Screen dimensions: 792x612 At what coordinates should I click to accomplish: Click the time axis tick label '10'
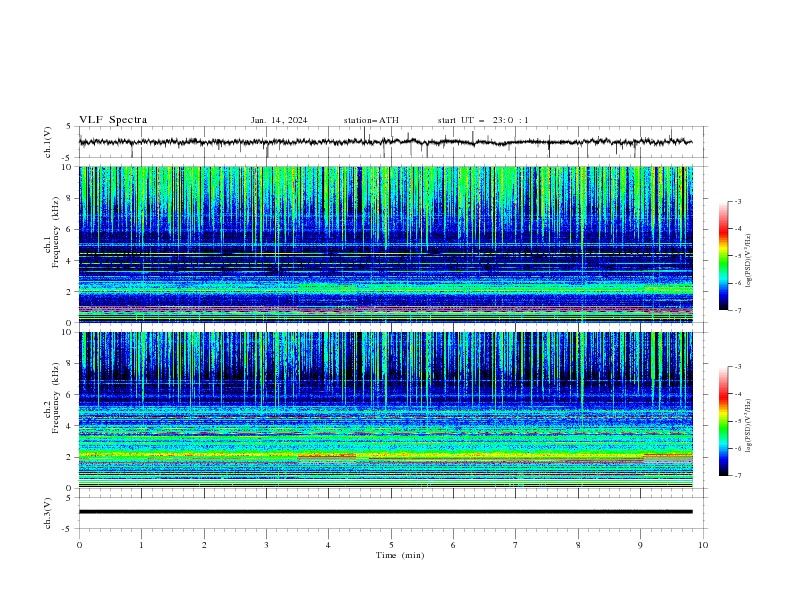(x=703, y=545)
